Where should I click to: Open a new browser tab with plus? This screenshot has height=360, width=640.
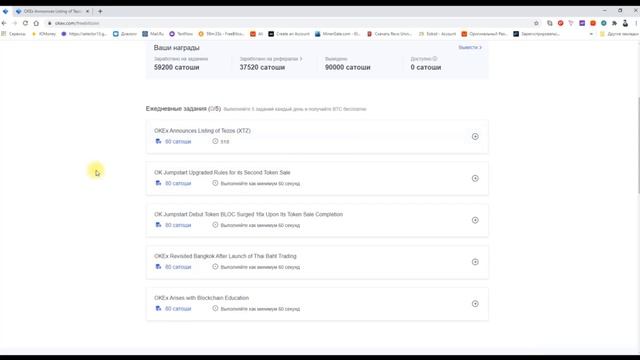click(x=100, y=11)
